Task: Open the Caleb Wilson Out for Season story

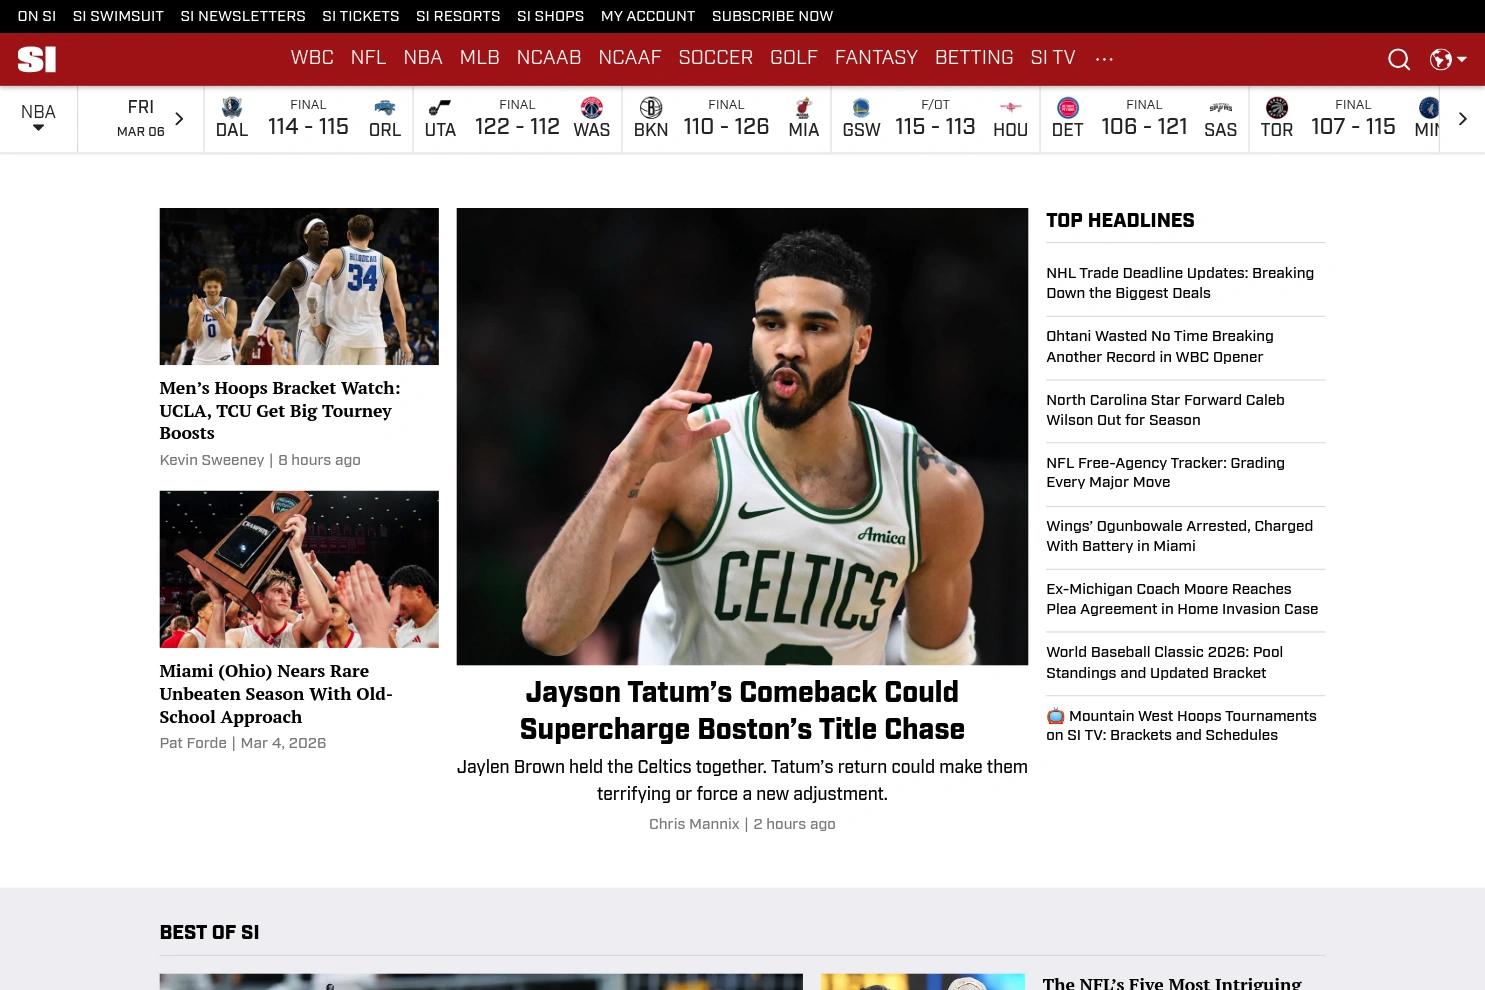Action: pos(1166,410)
